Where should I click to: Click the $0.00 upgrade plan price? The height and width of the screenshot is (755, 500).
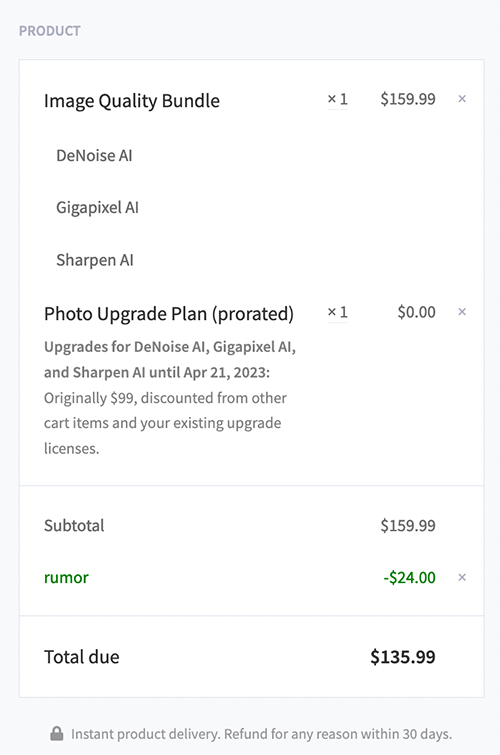pos(416,312)
